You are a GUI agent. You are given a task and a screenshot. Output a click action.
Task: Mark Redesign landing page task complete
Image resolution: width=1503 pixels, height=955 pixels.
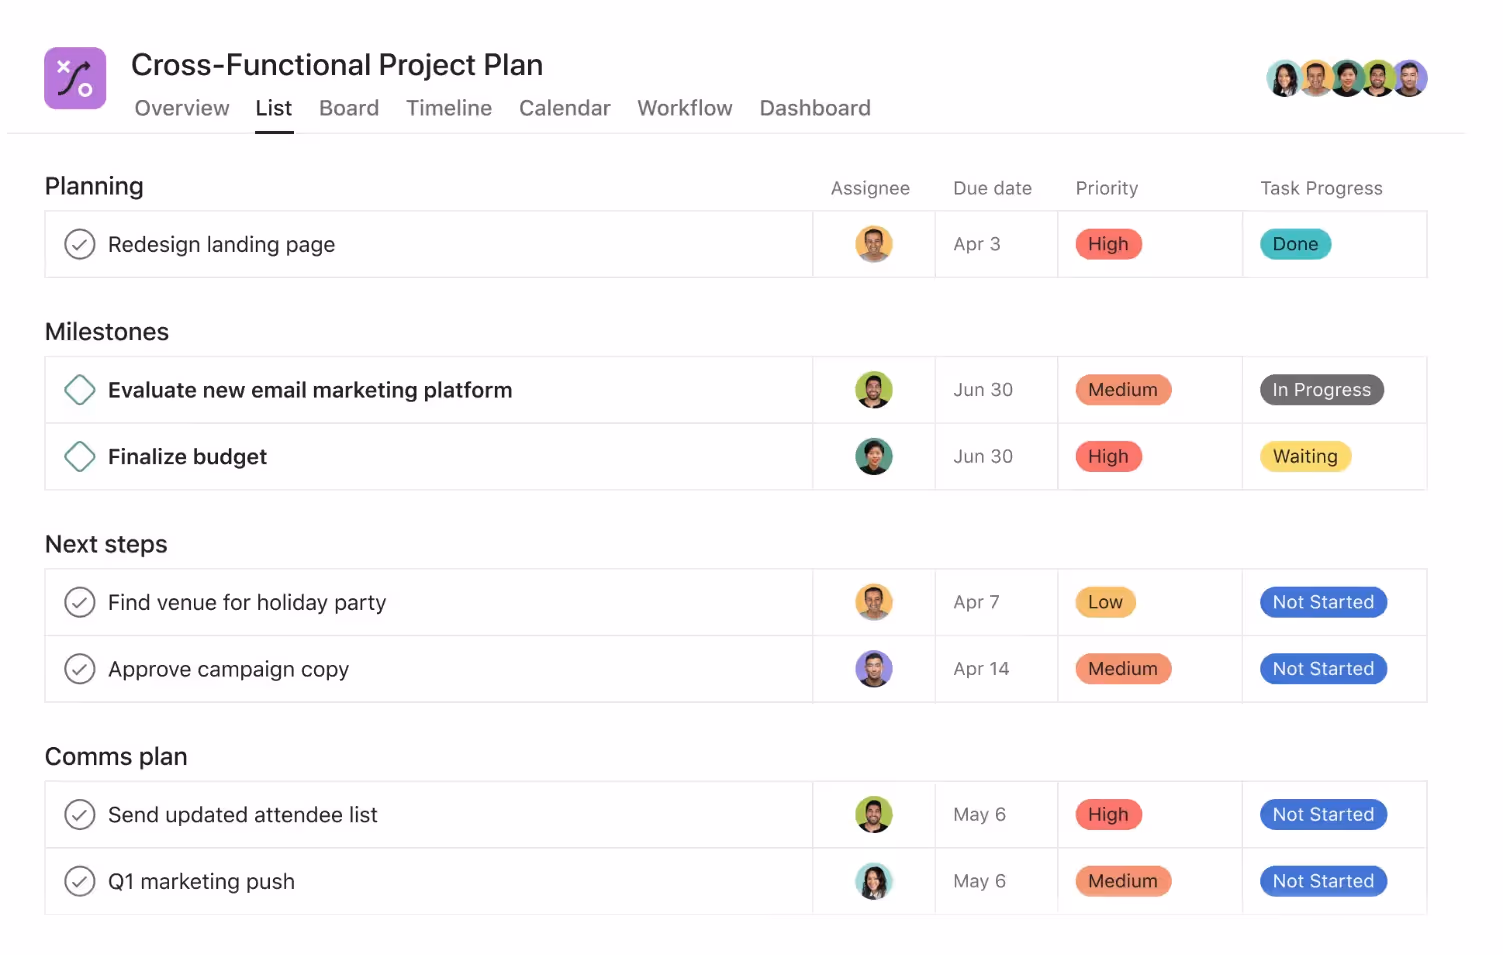(x=80, y=244)
